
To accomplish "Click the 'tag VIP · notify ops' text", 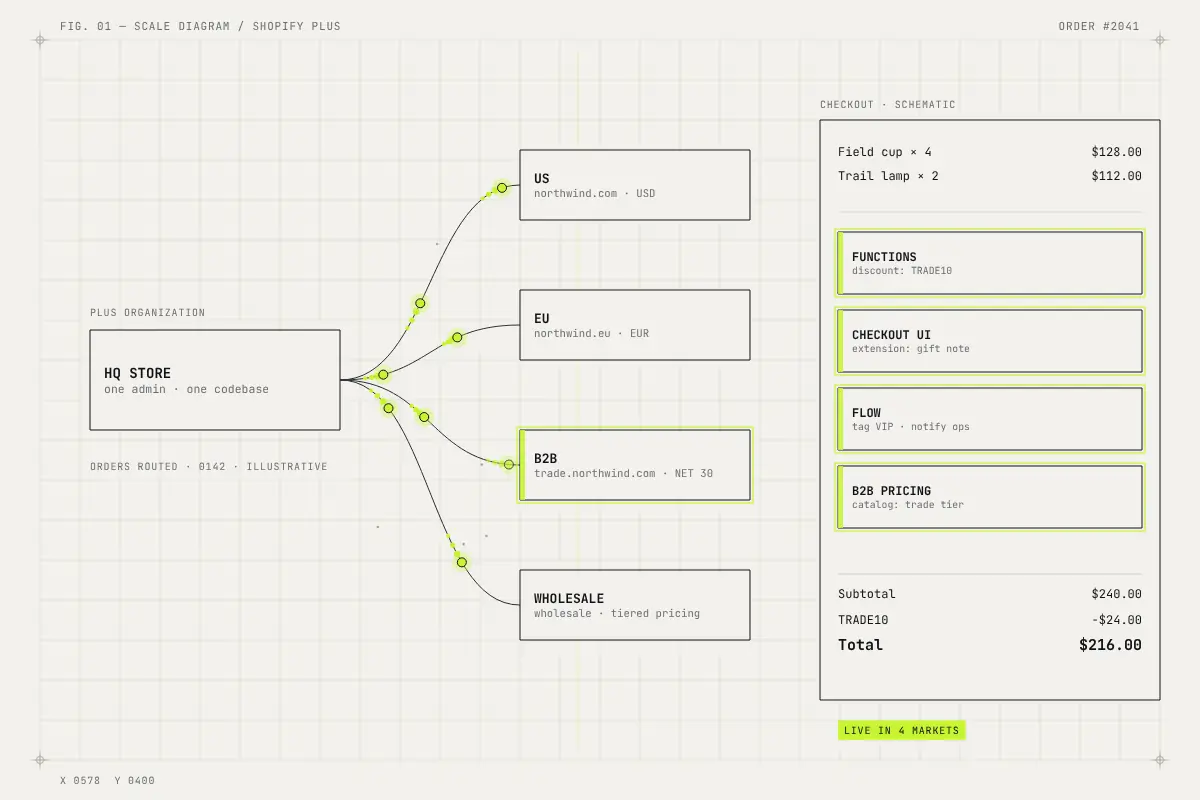I will click(x=911, y=427).
